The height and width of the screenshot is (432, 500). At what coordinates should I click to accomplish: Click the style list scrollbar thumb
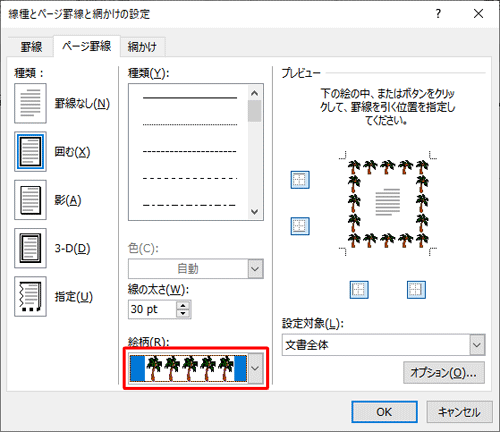click(x=255, y=111)
